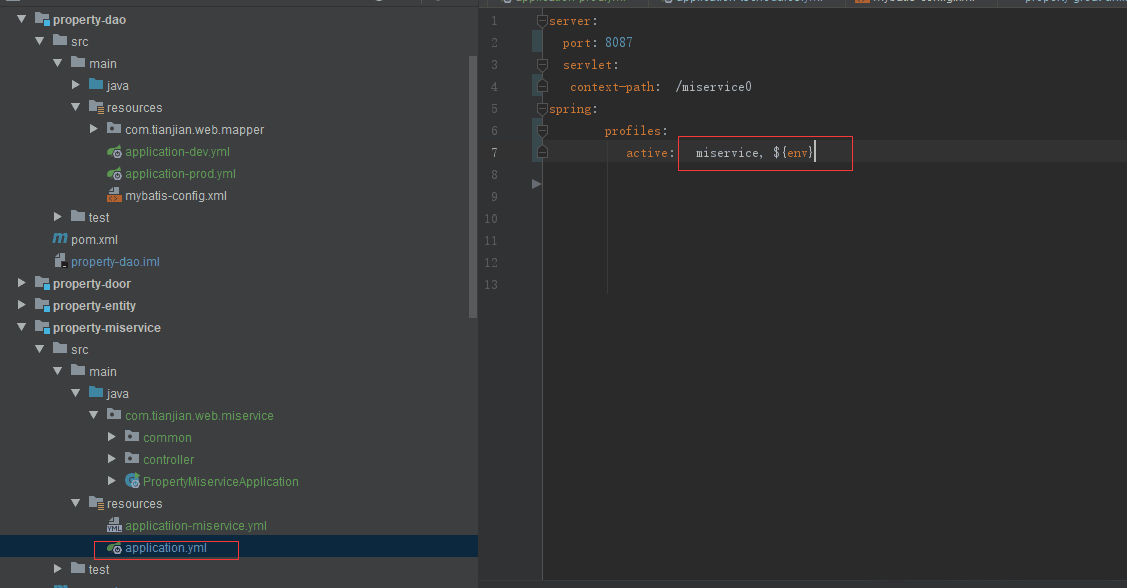Click the PropertyMiserviceApplication class icon
This screenshot has height=588, width=1127.
pos(132,482)
